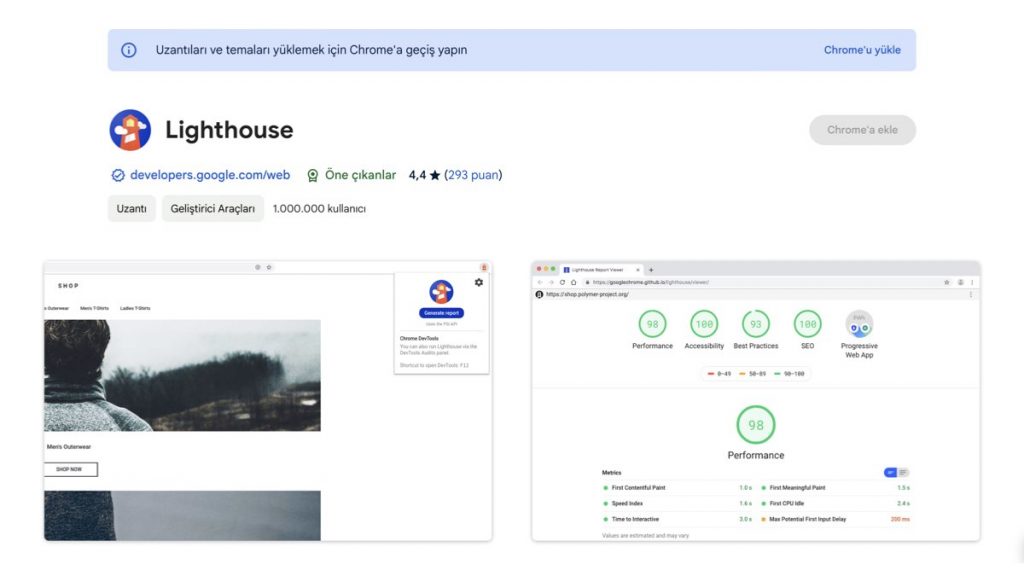Click the Chrome DevTools heading in the popup

point(419,338)
